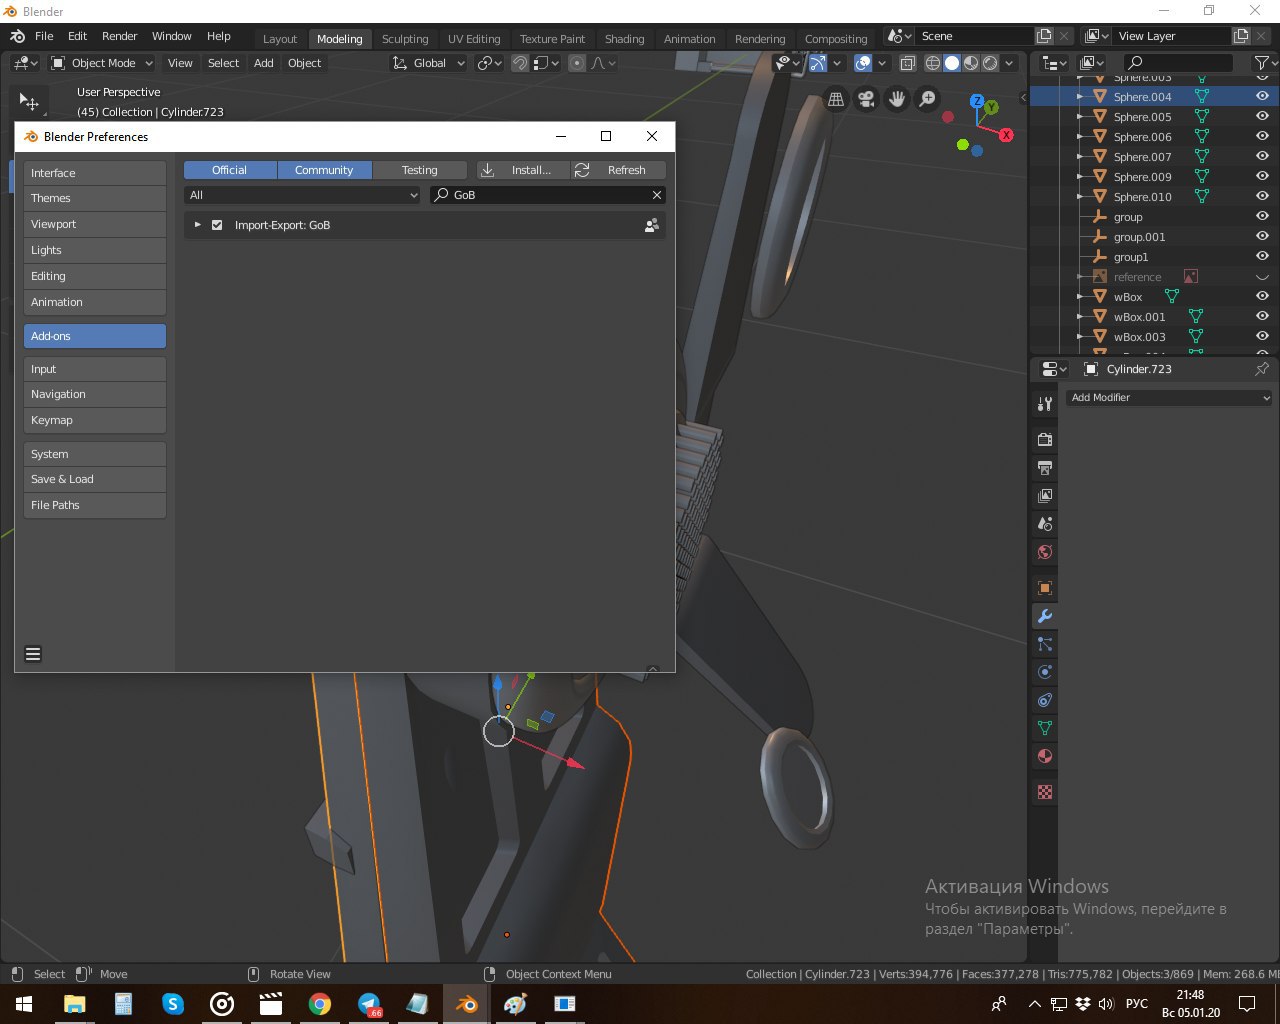Open the Keymap preferences section
Viewport: 1280px width, 1024px height.
coord(95,420)
